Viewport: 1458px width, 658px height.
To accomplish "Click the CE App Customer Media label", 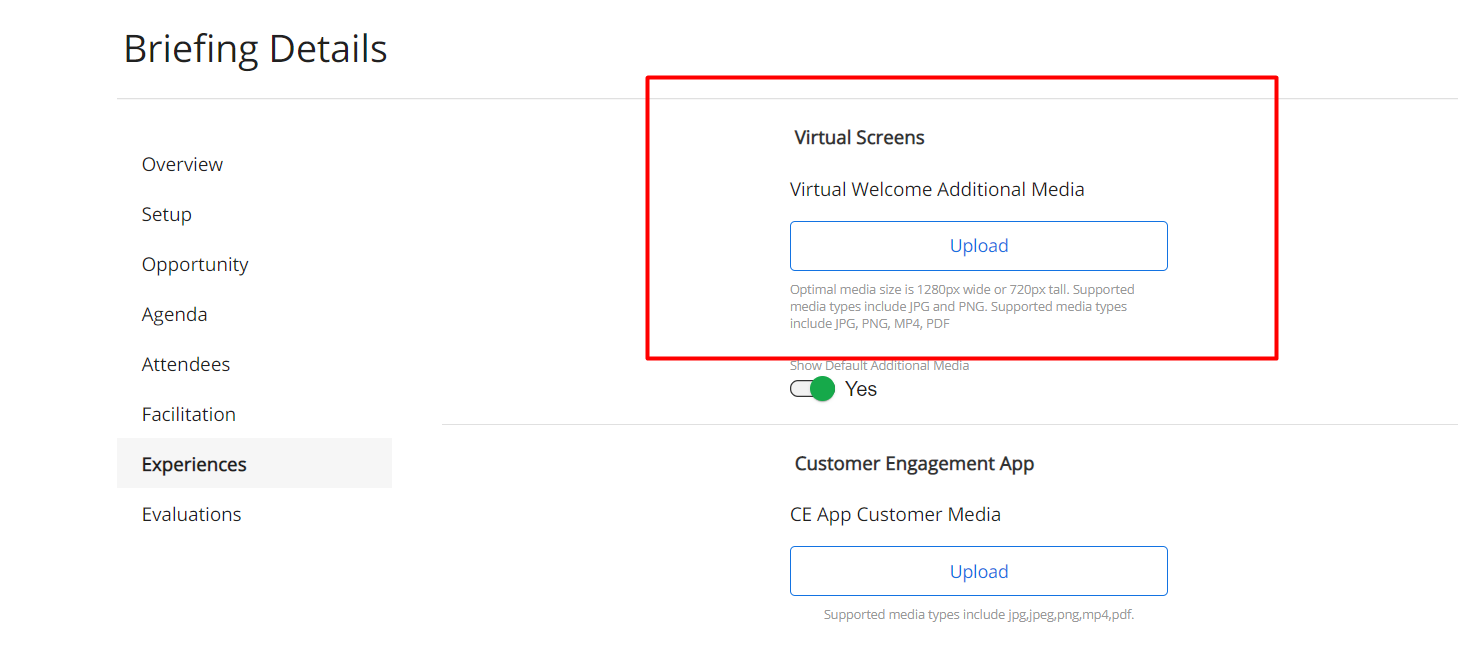I will [x=895, y=514].
